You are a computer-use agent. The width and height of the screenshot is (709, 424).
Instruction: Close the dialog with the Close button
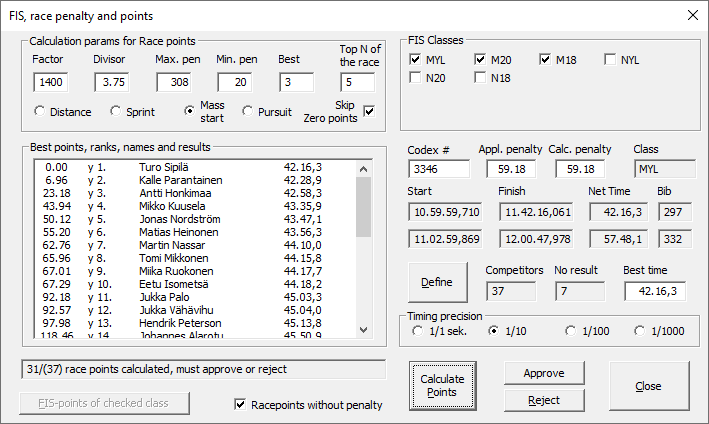coord(648,385)
